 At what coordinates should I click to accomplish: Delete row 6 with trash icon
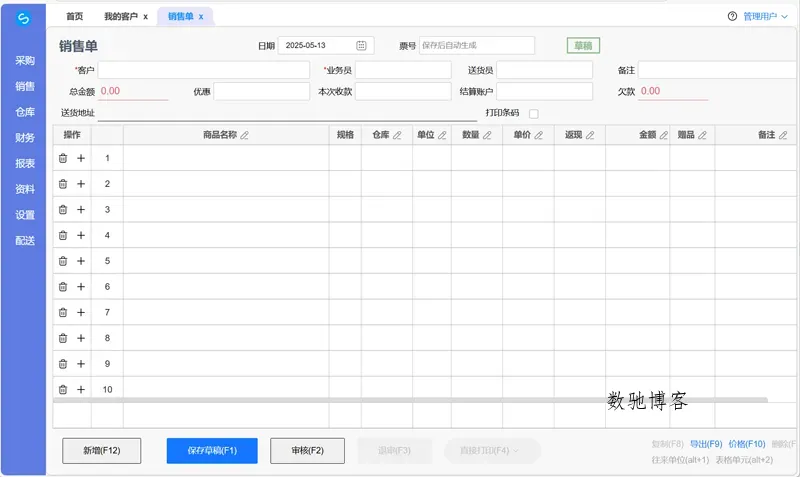[x=63, y=287]
